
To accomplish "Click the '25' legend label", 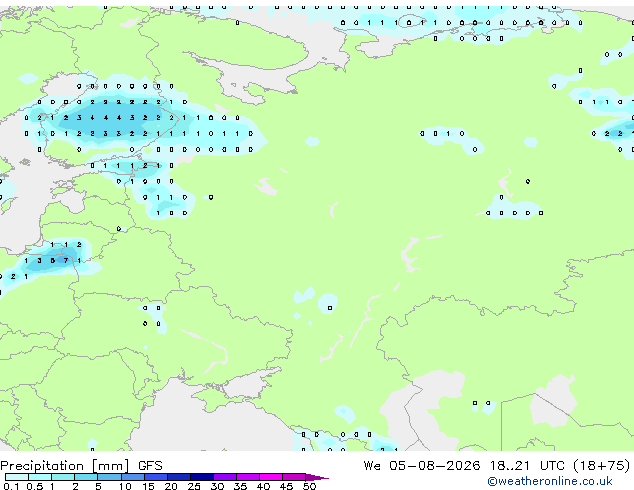I will 194,486.
